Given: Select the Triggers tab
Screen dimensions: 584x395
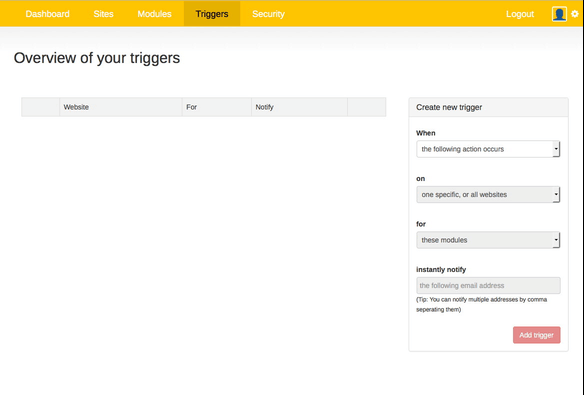Looking at the screenshot, I should pos(212,14).
